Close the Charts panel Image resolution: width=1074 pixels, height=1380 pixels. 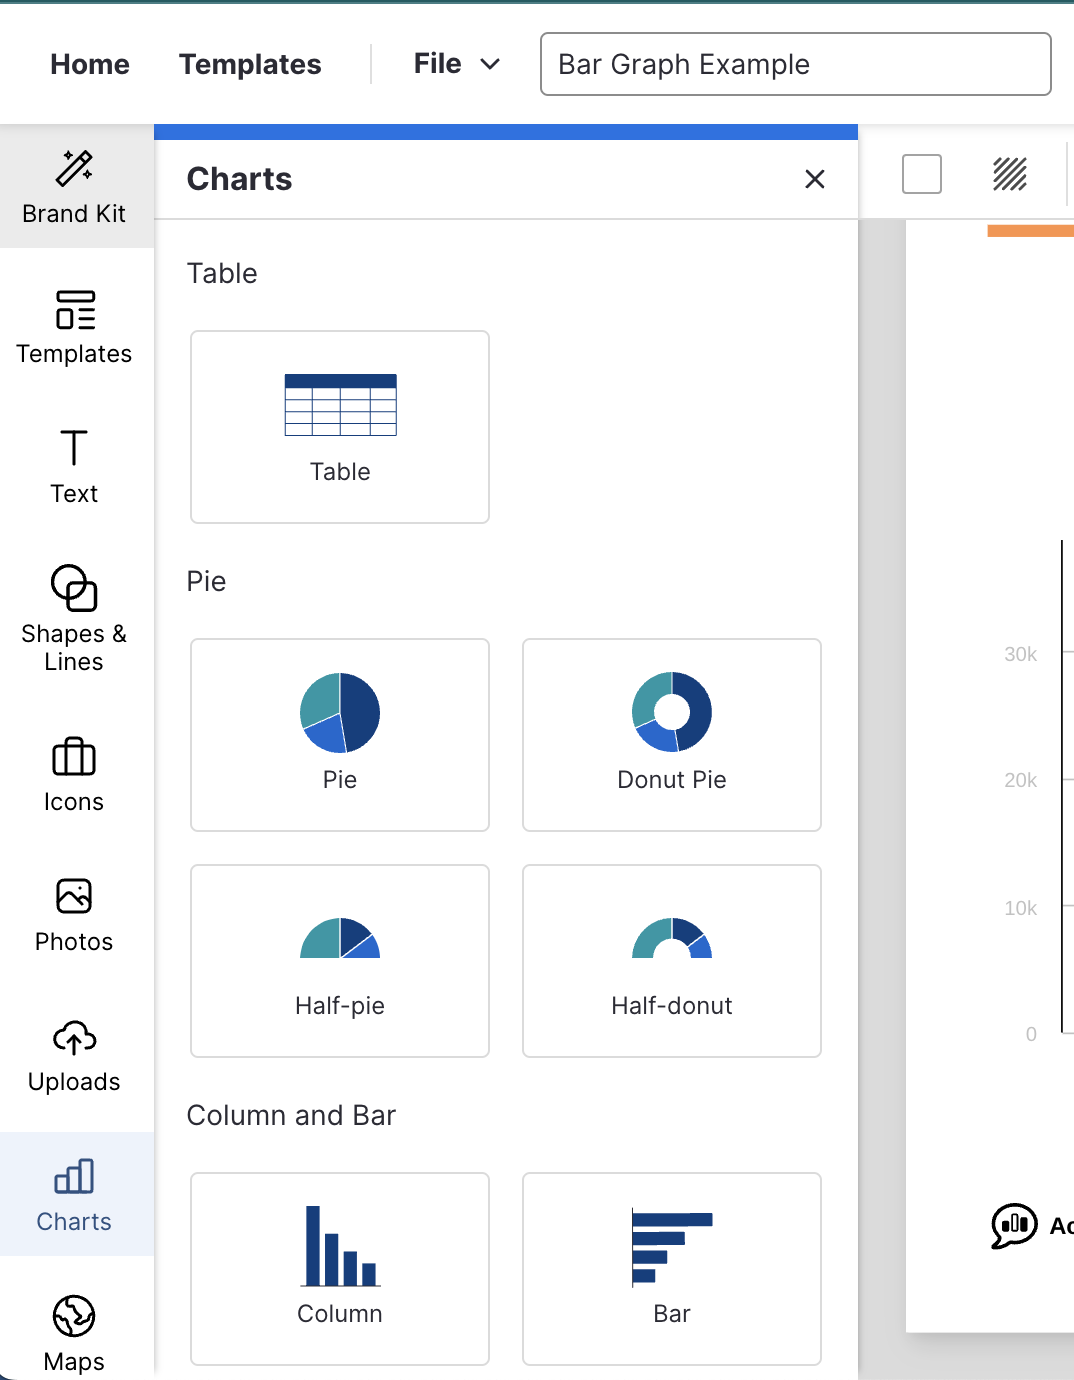tap(815, 179)
